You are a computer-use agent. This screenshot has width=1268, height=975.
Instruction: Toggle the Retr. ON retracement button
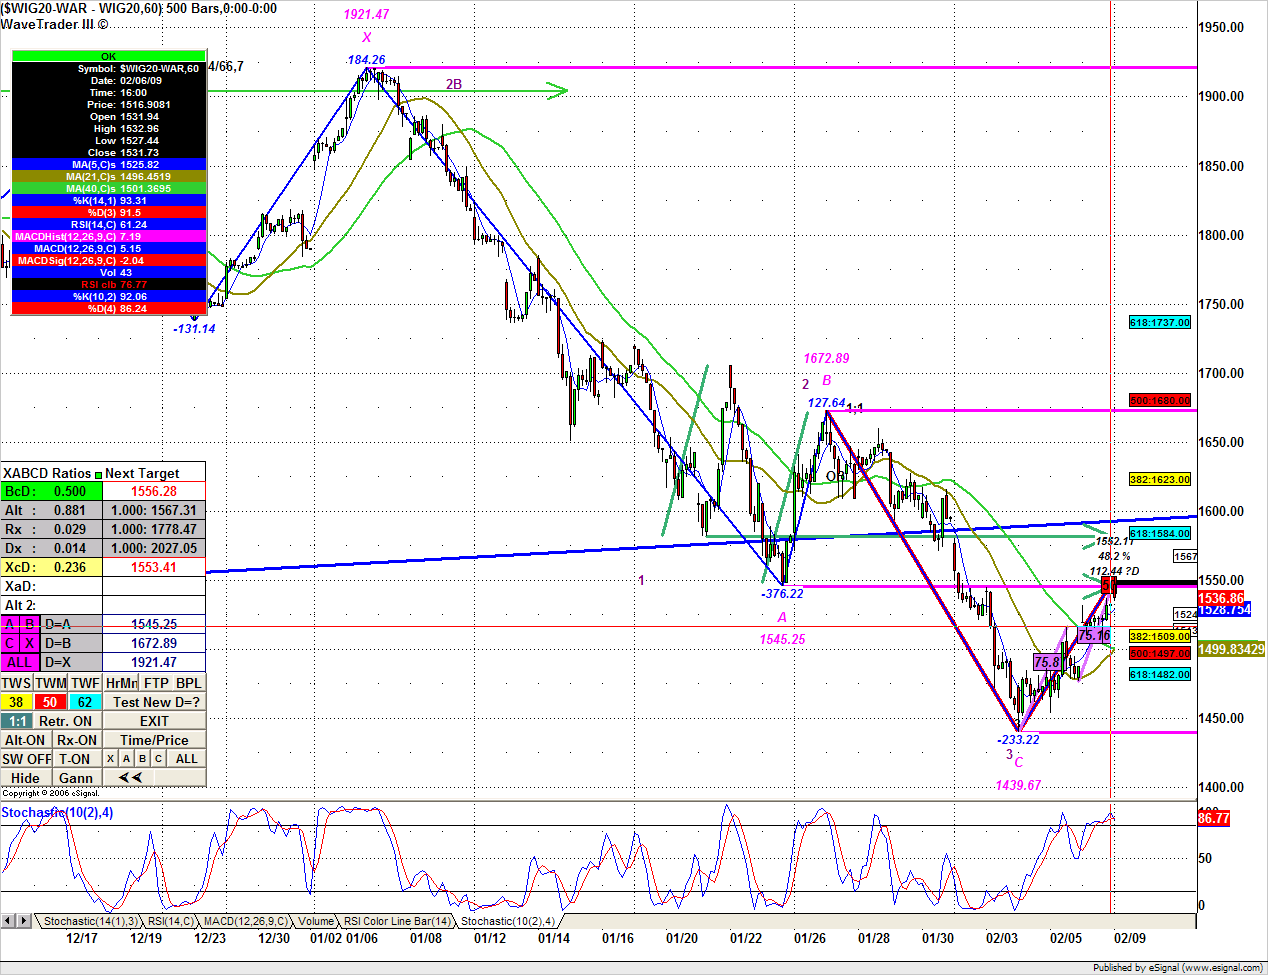(x=68, y=721)
